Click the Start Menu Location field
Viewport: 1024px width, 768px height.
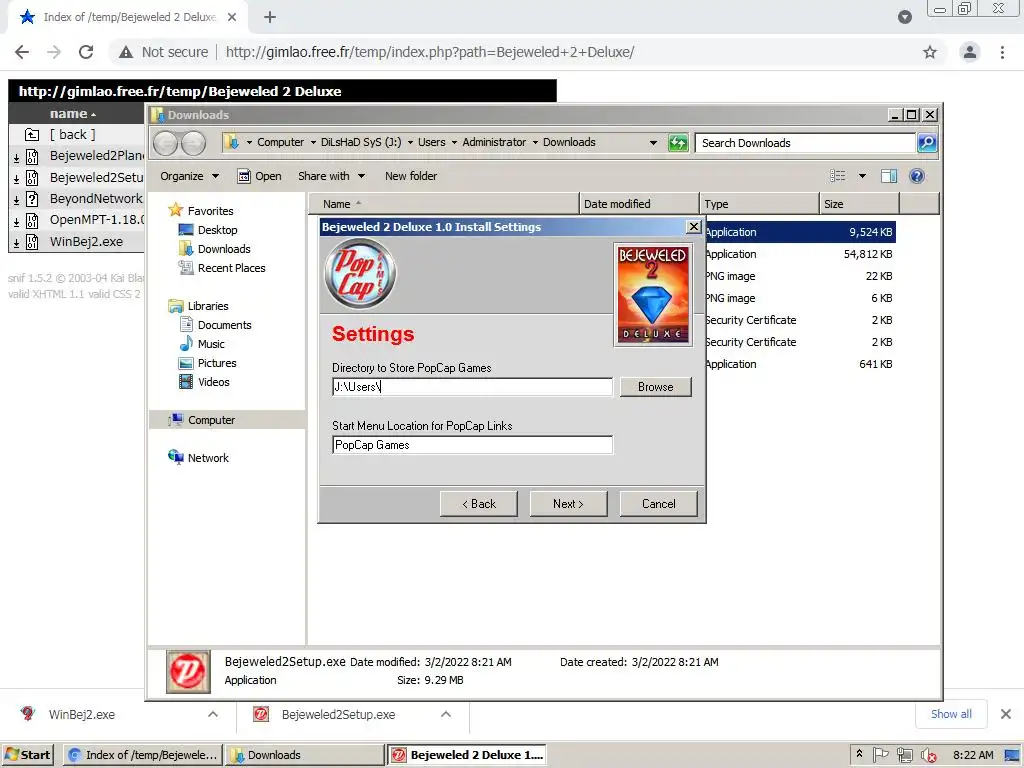(x=472, y=445)
